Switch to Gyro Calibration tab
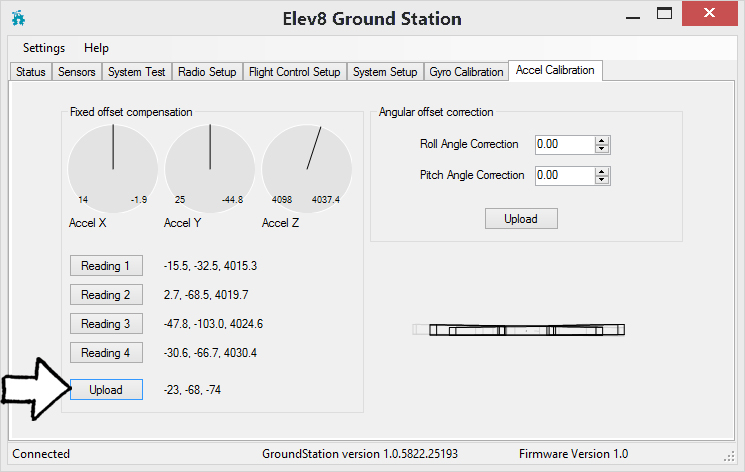This screenshot has height=472, width=745. [466, 72]
